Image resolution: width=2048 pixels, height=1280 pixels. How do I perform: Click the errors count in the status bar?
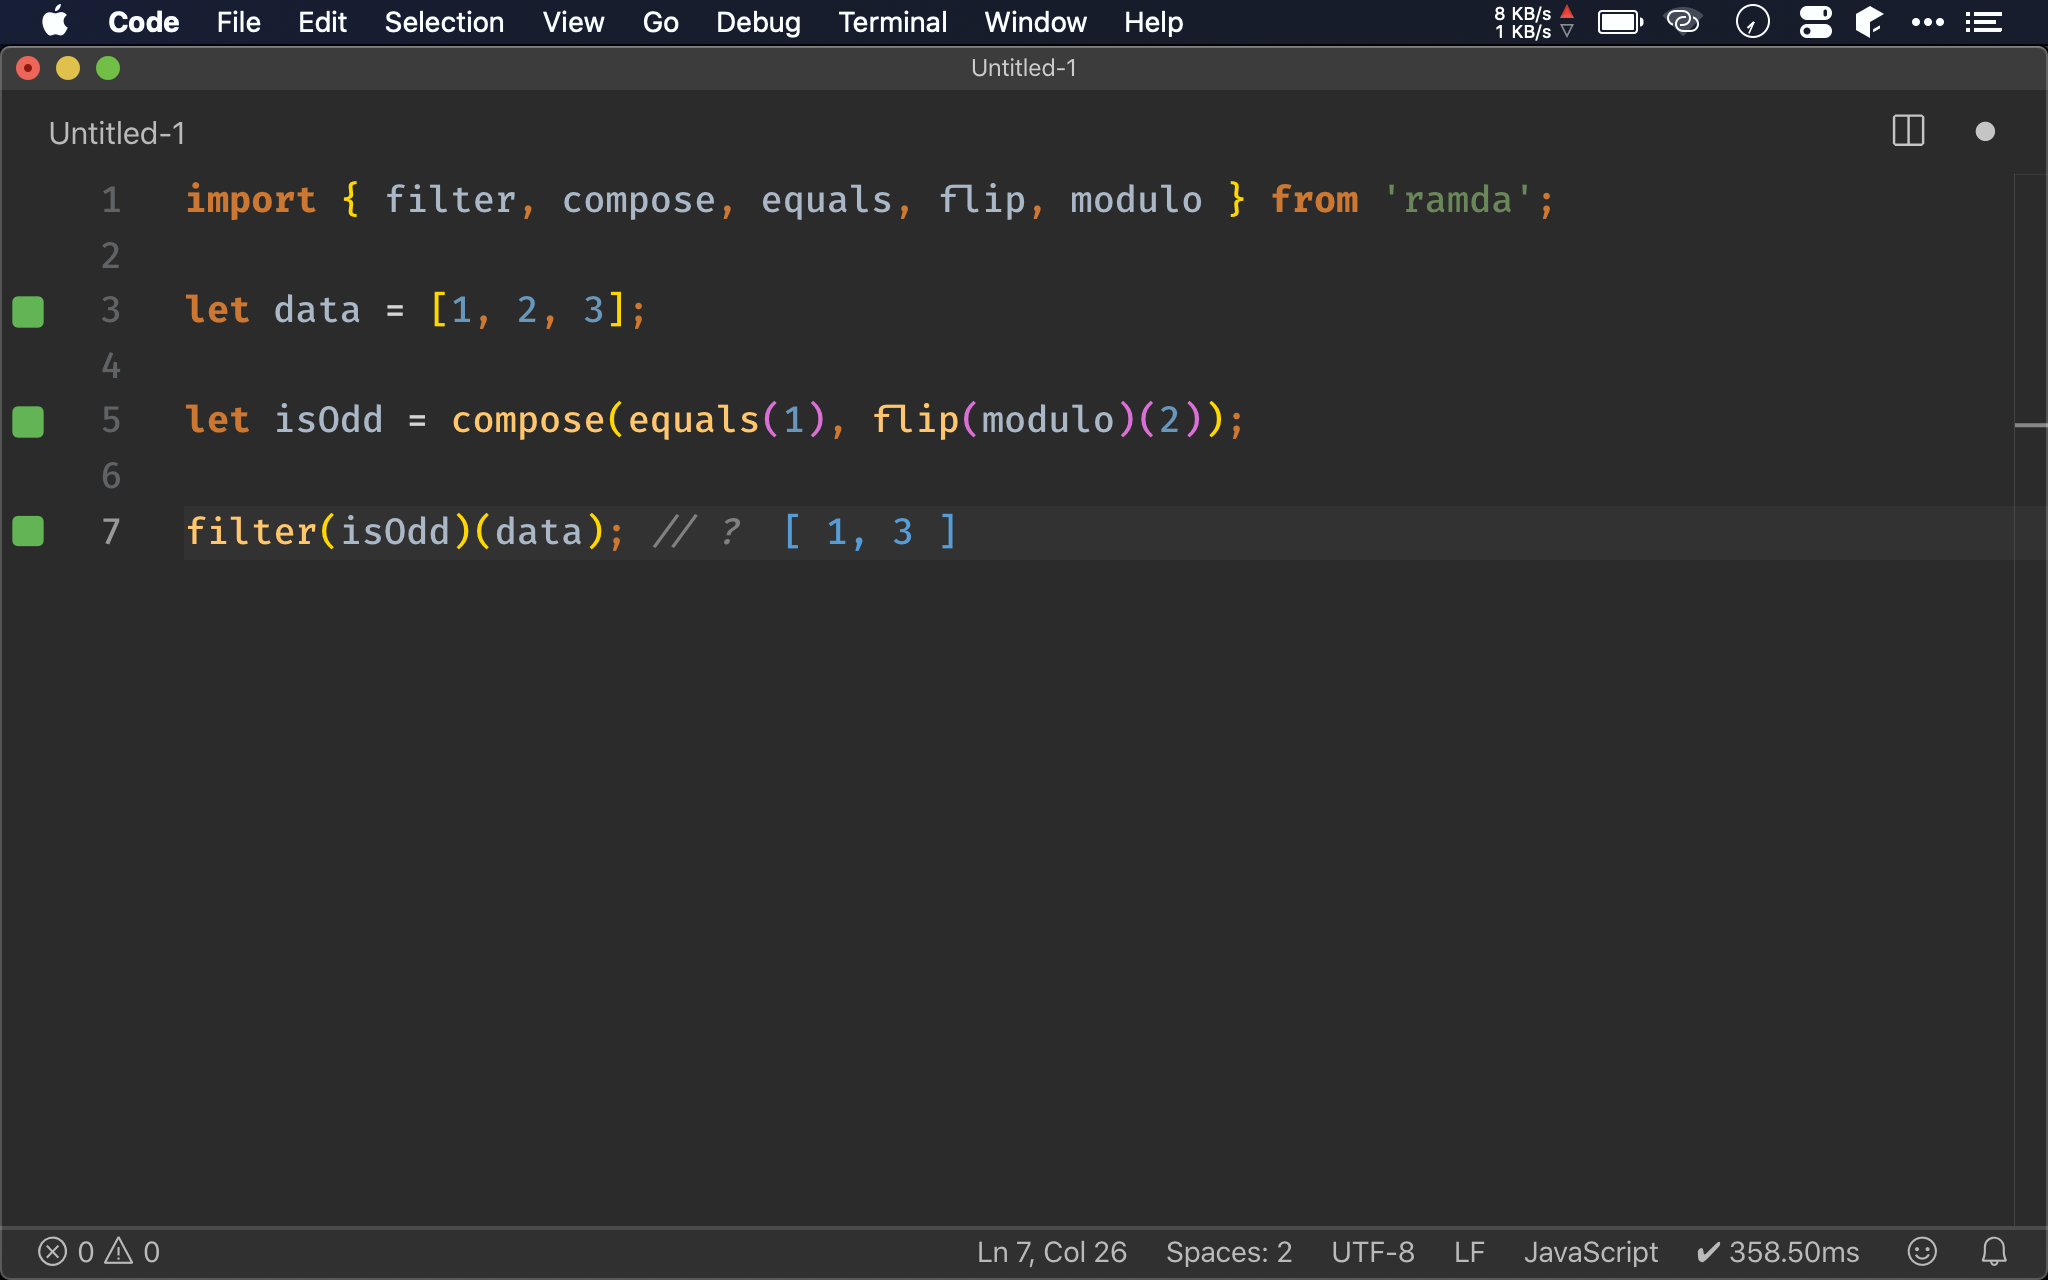(x=66, y=1252)
